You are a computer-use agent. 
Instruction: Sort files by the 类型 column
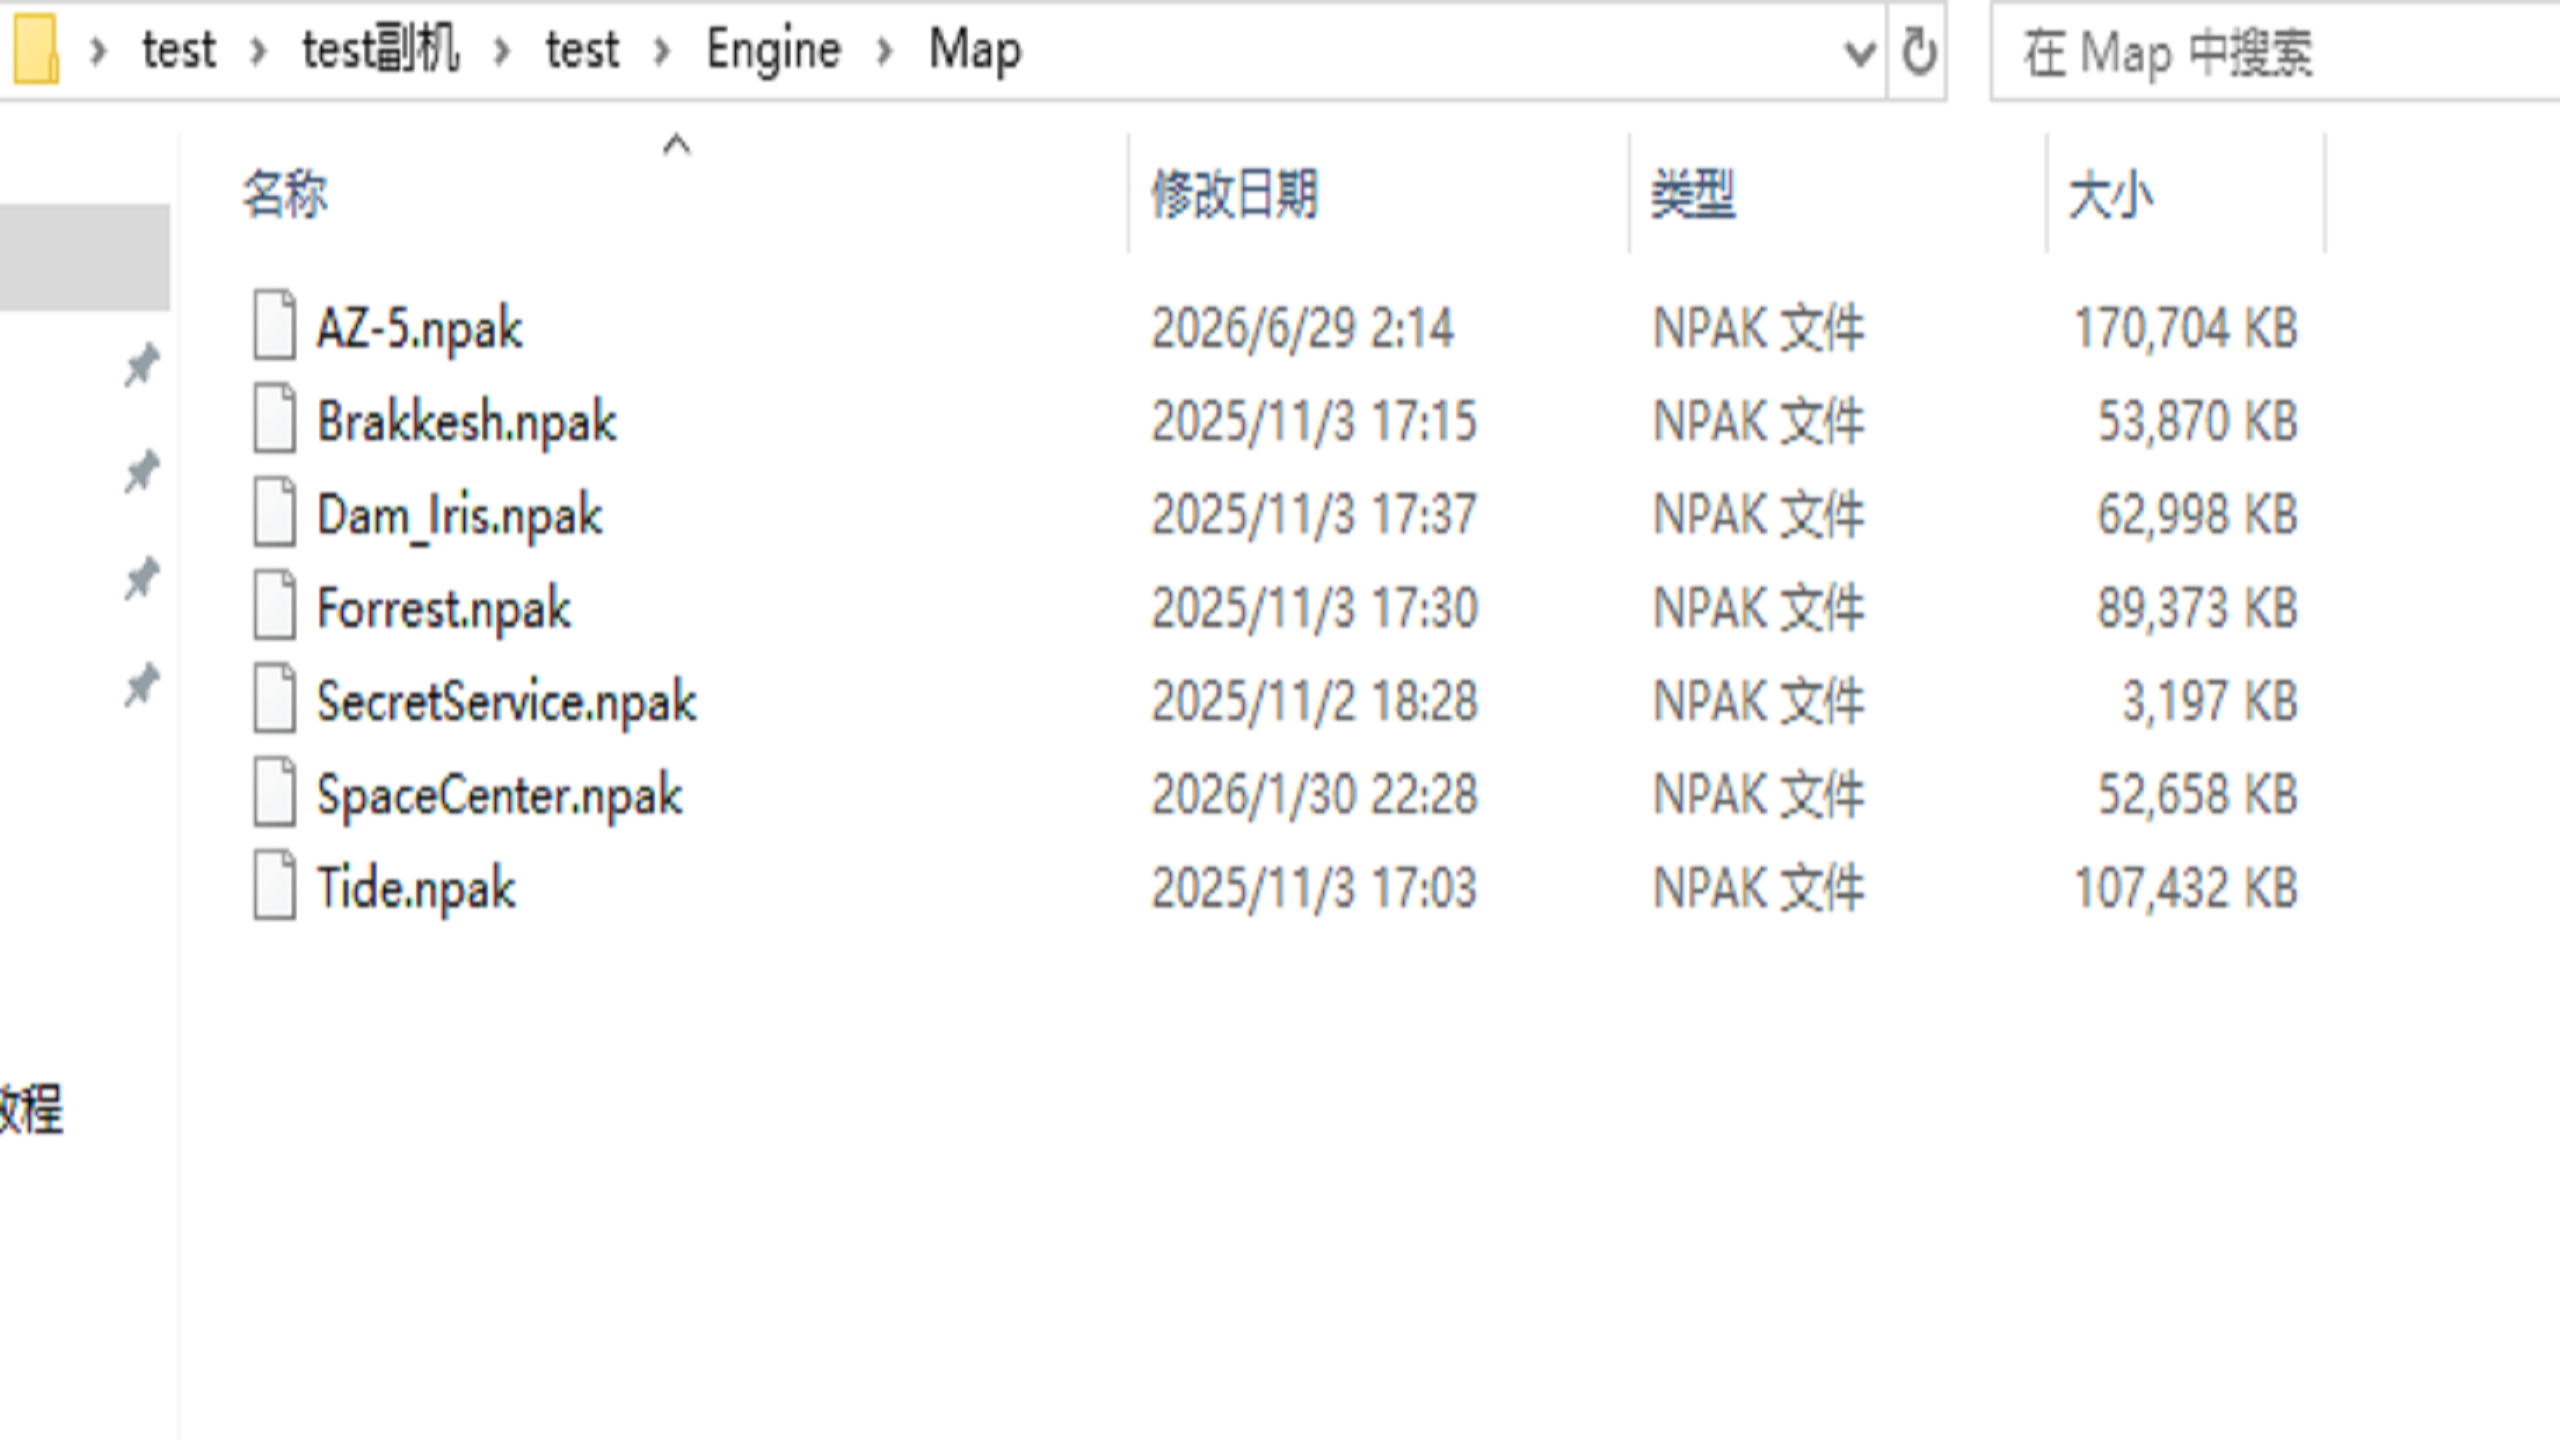click(x=1693, y=194)
